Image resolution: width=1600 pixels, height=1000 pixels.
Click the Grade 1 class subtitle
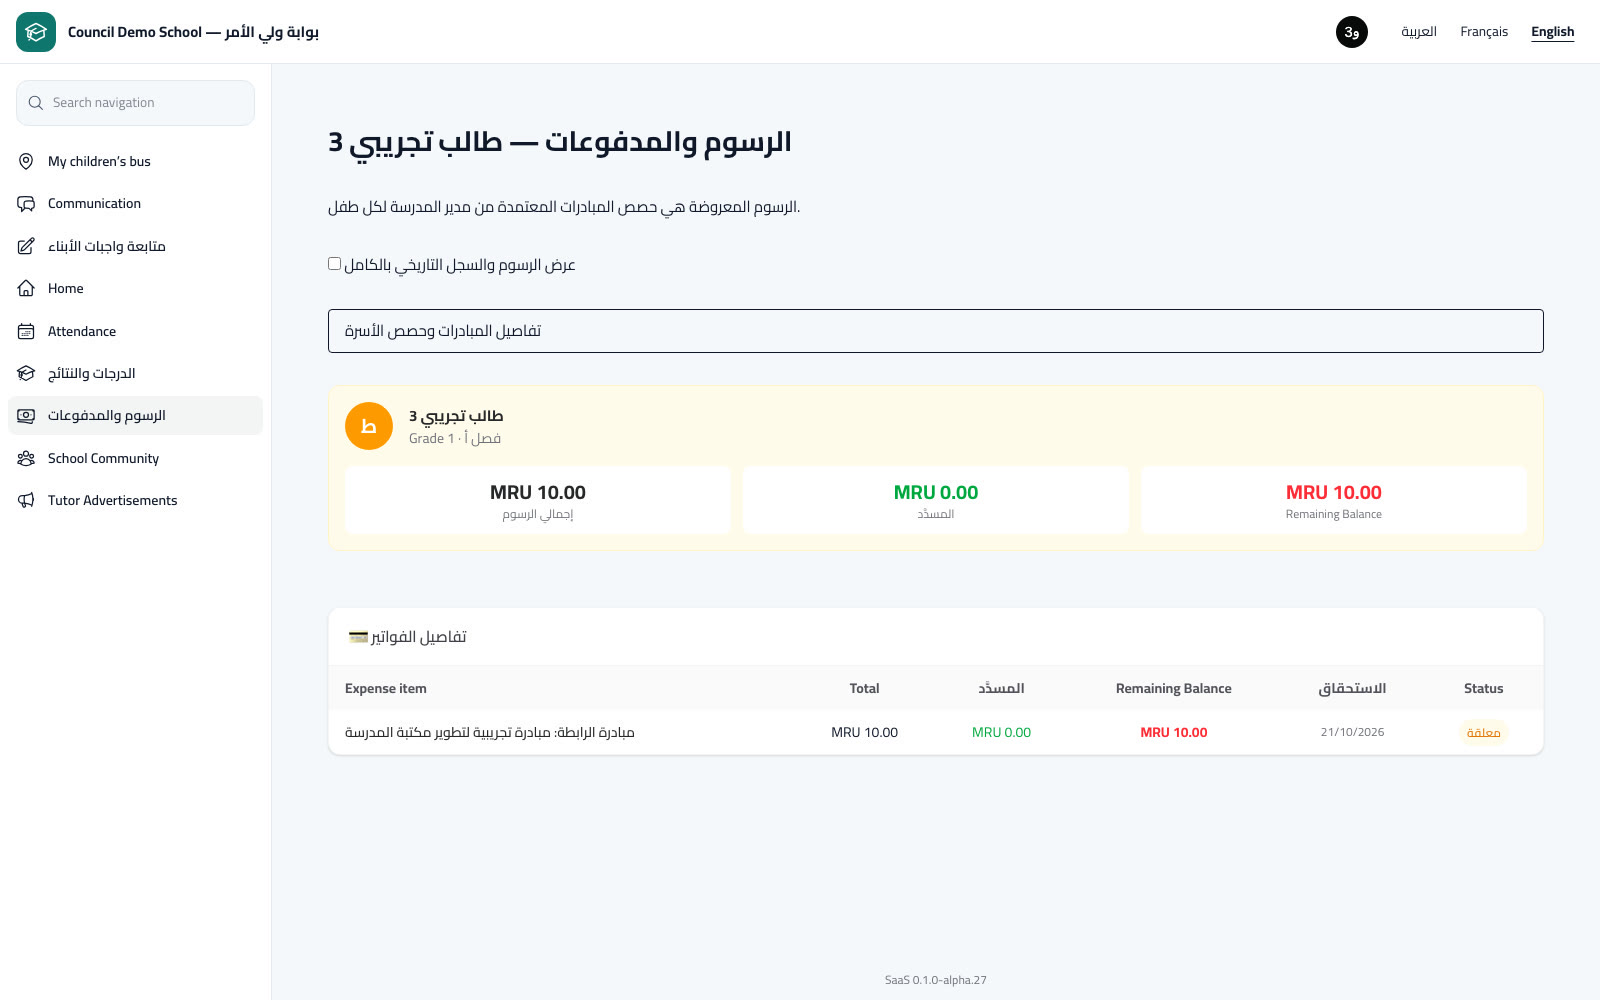(455, 438)
